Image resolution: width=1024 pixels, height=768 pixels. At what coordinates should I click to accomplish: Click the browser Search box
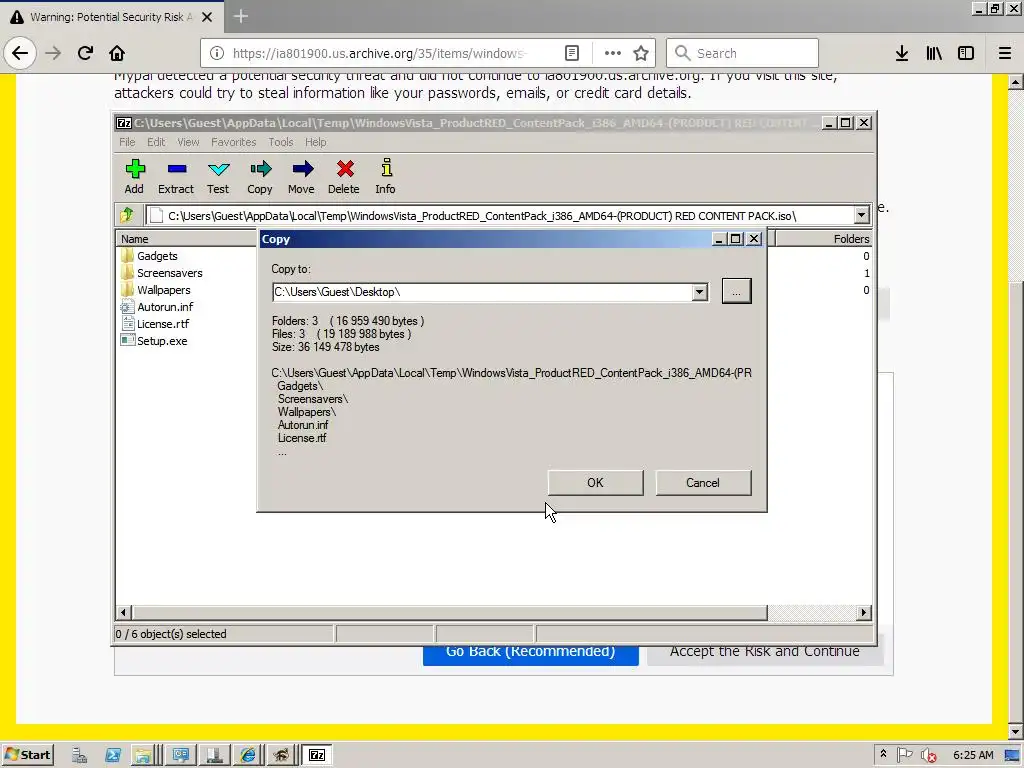tap(742, 53)
